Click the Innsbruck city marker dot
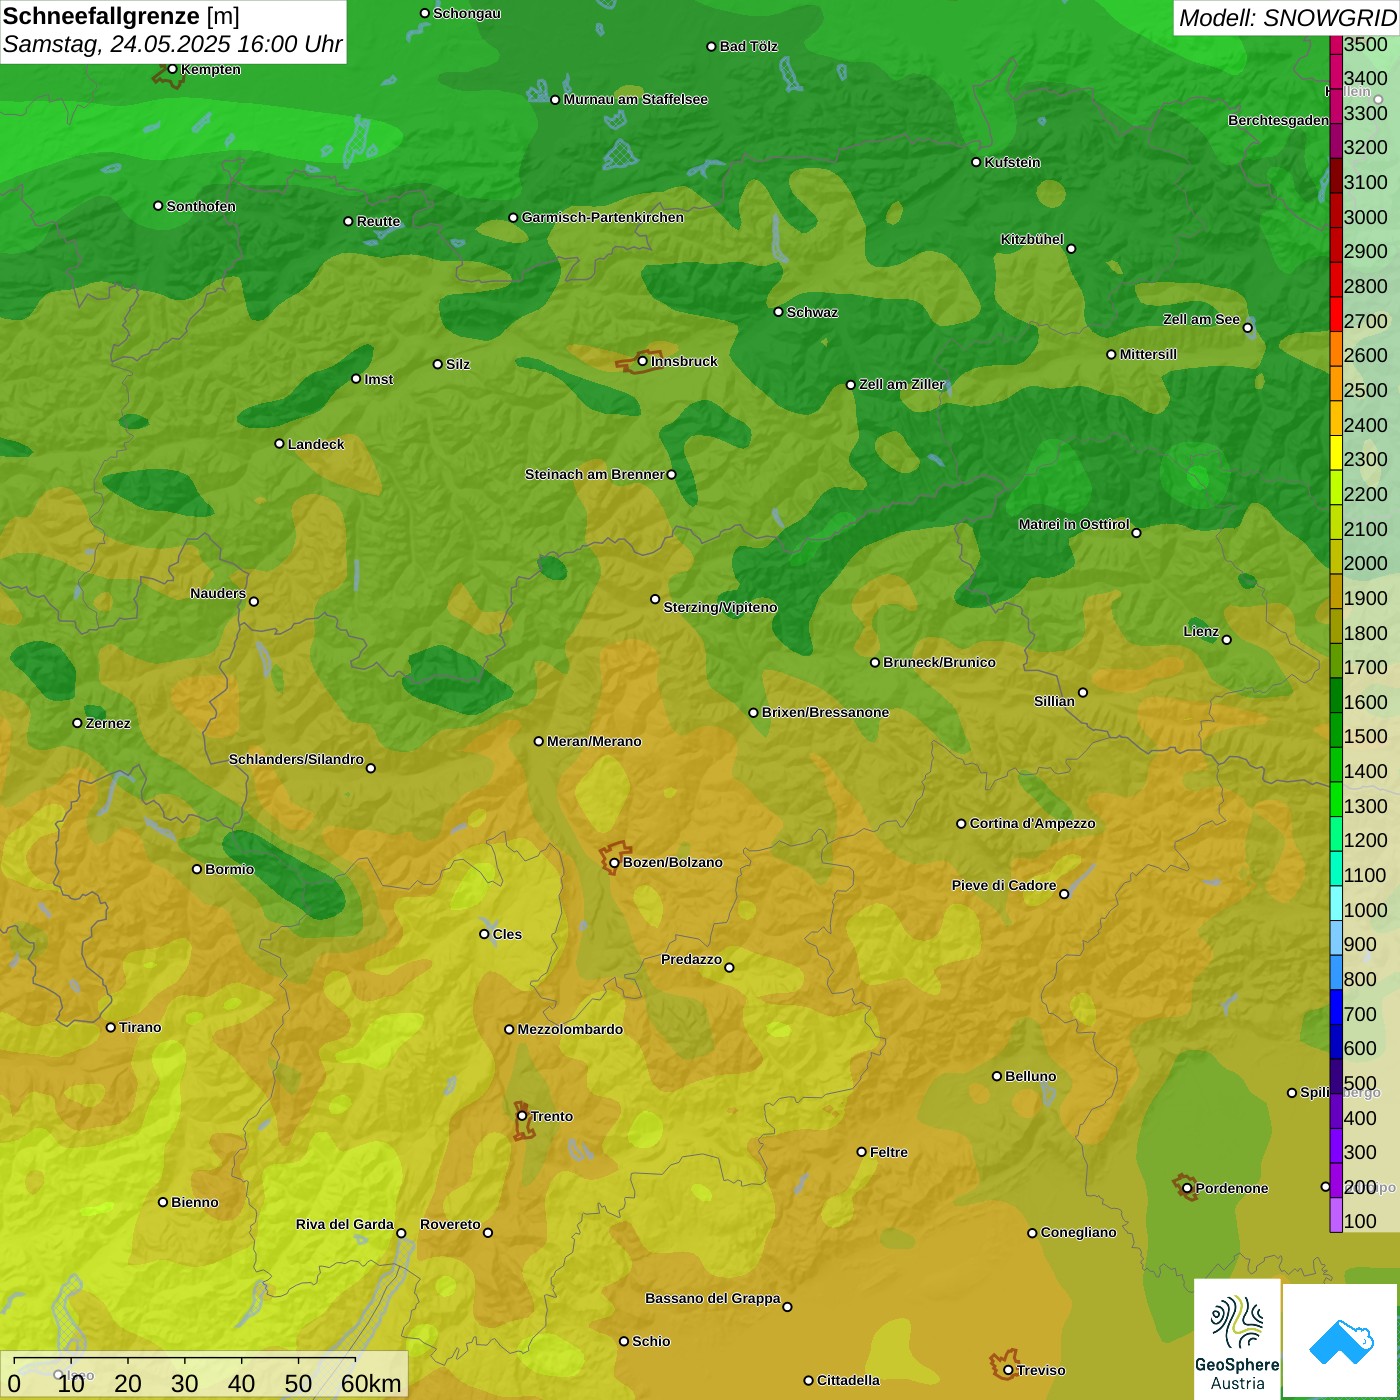This screenshot has height=1400, width=1400. pos(643,361)
